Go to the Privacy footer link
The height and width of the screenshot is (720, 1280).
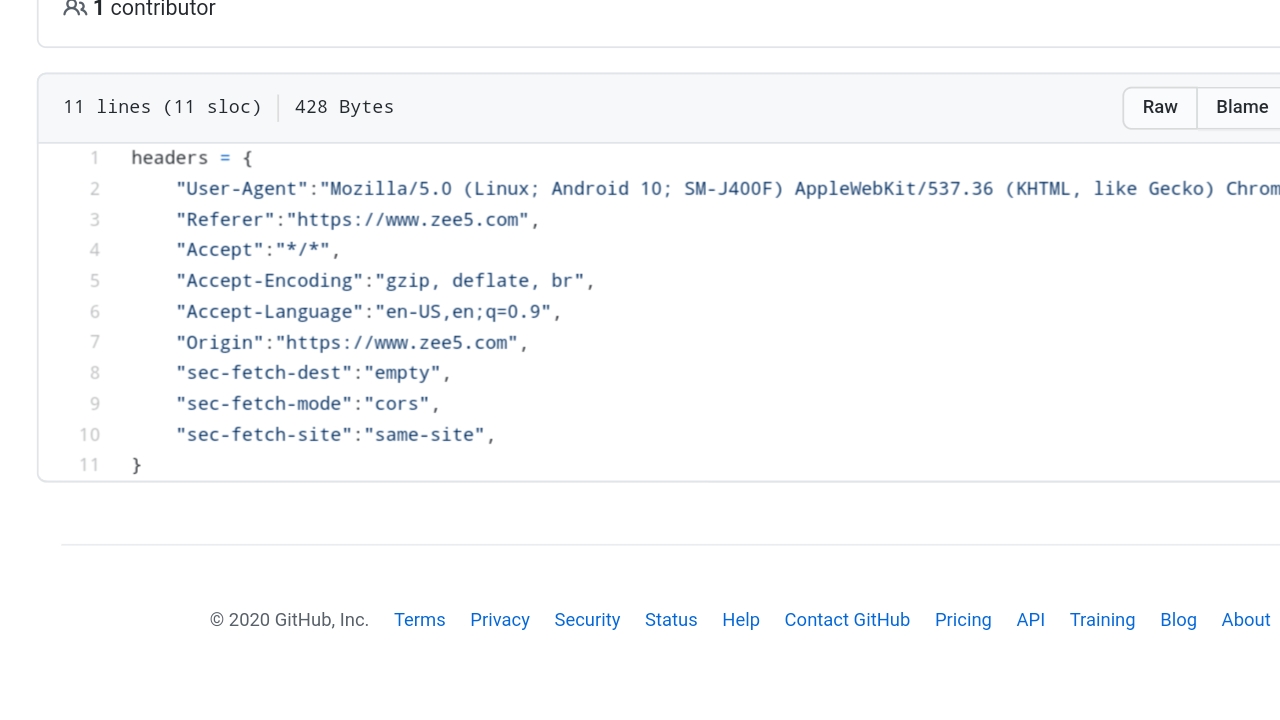click(499, 620)
